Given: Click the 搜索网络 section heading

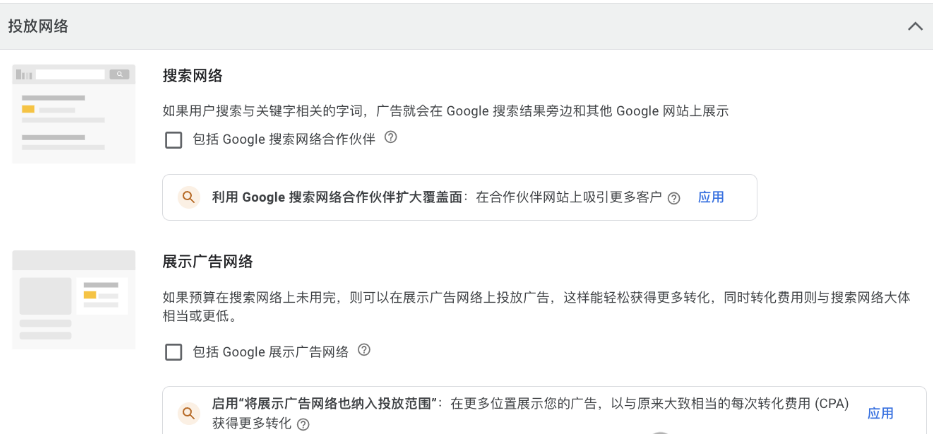Looking at the screenshot, I should pos(192,76).
